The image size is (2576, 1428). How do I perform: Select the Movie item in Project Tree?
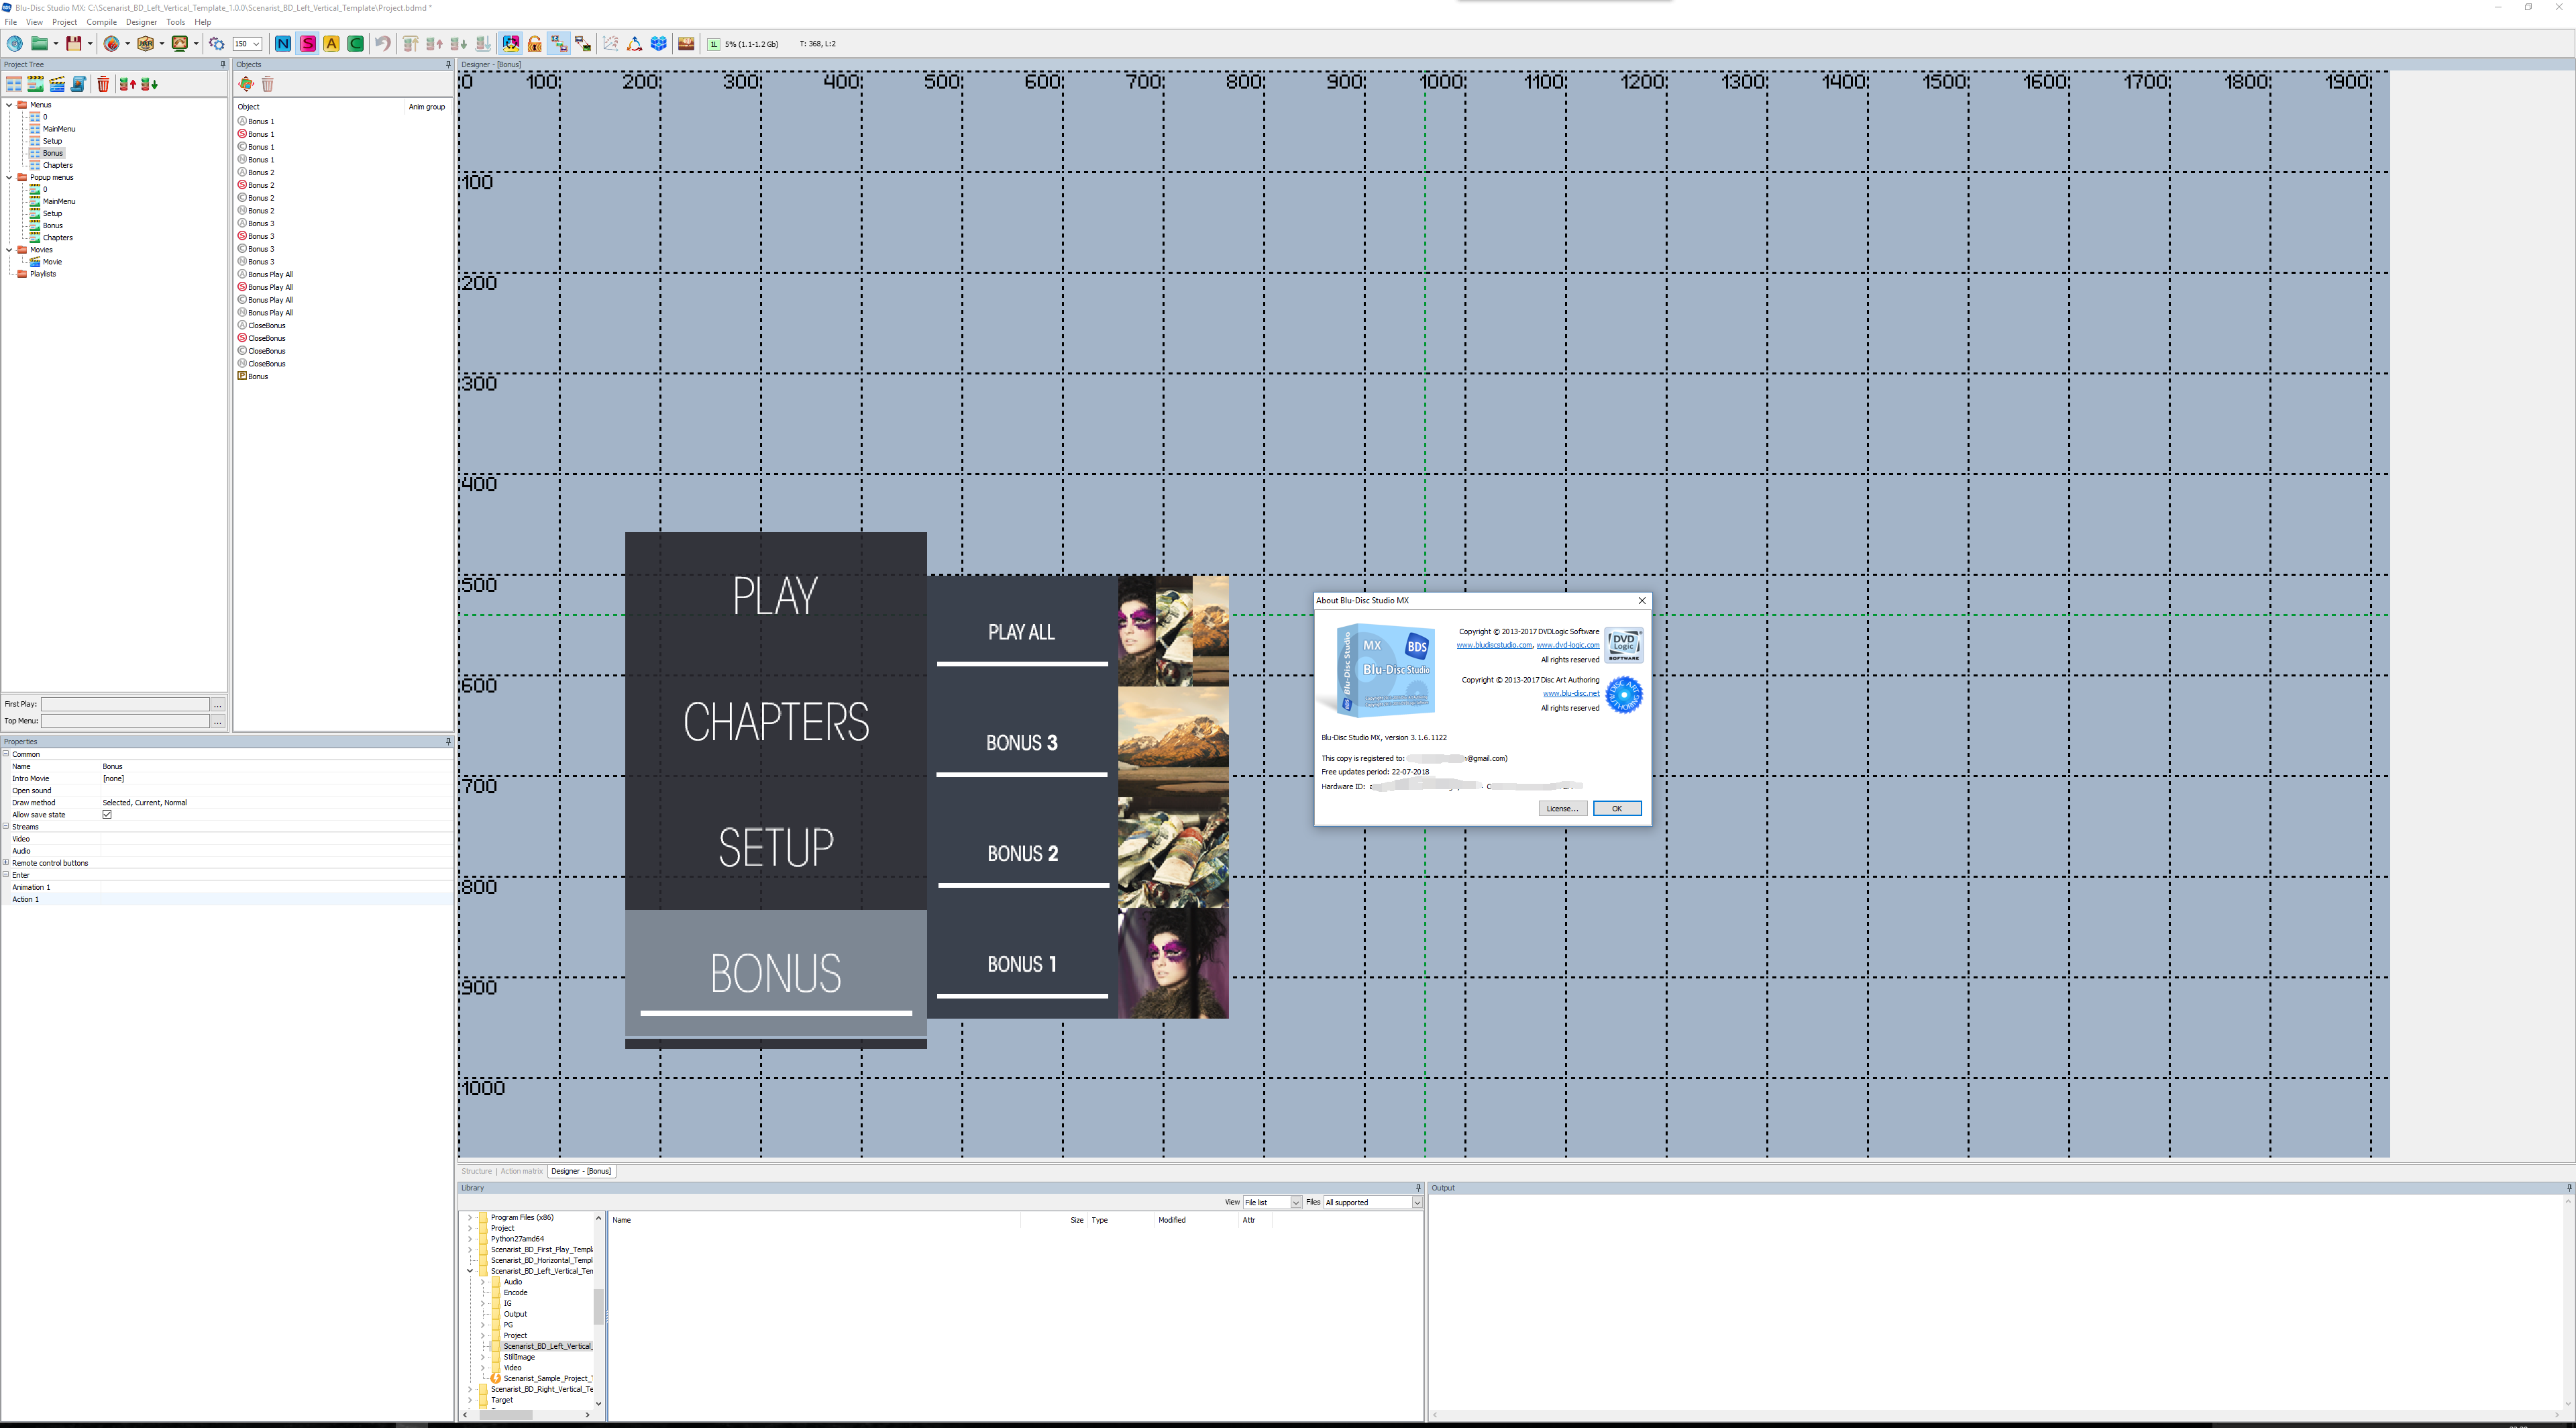tap(52, 262)
